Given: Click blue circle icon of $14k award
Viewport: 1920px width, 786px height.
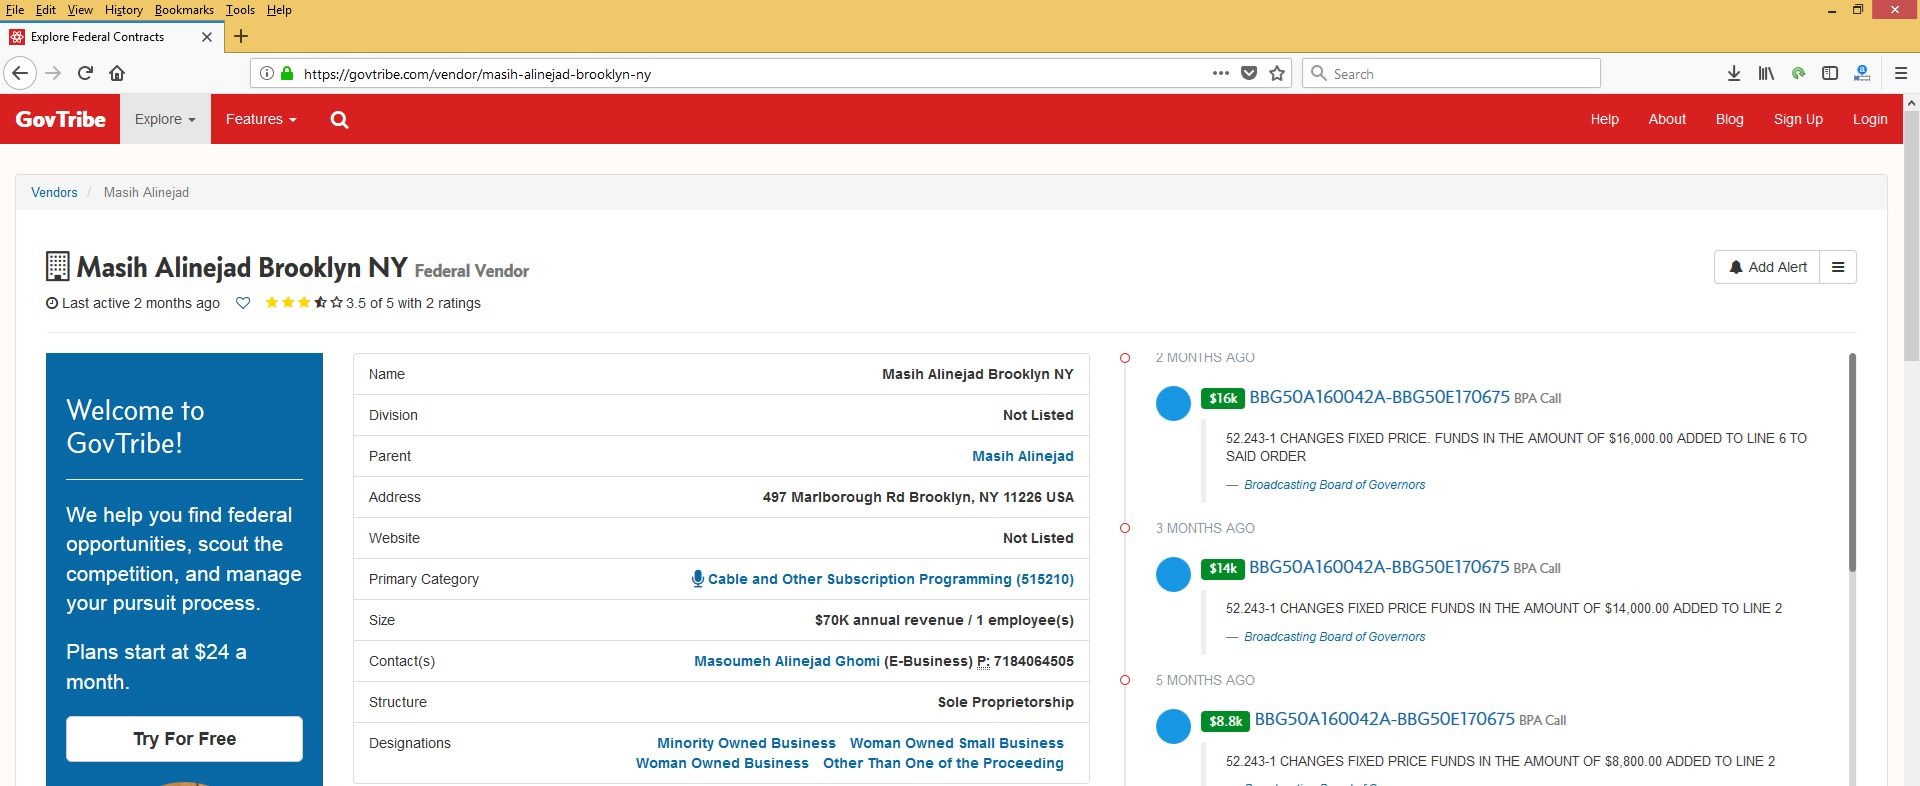Looking at the screenshot, I should click(1173, 574).
